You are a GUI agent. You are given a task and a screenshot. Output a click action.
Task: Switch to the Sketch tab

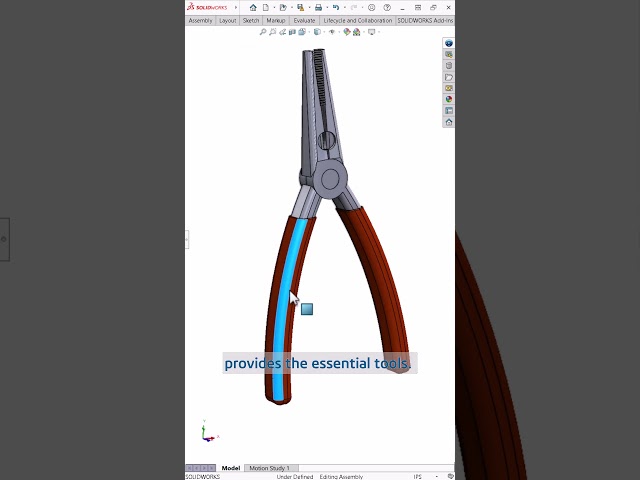(251, 20)
